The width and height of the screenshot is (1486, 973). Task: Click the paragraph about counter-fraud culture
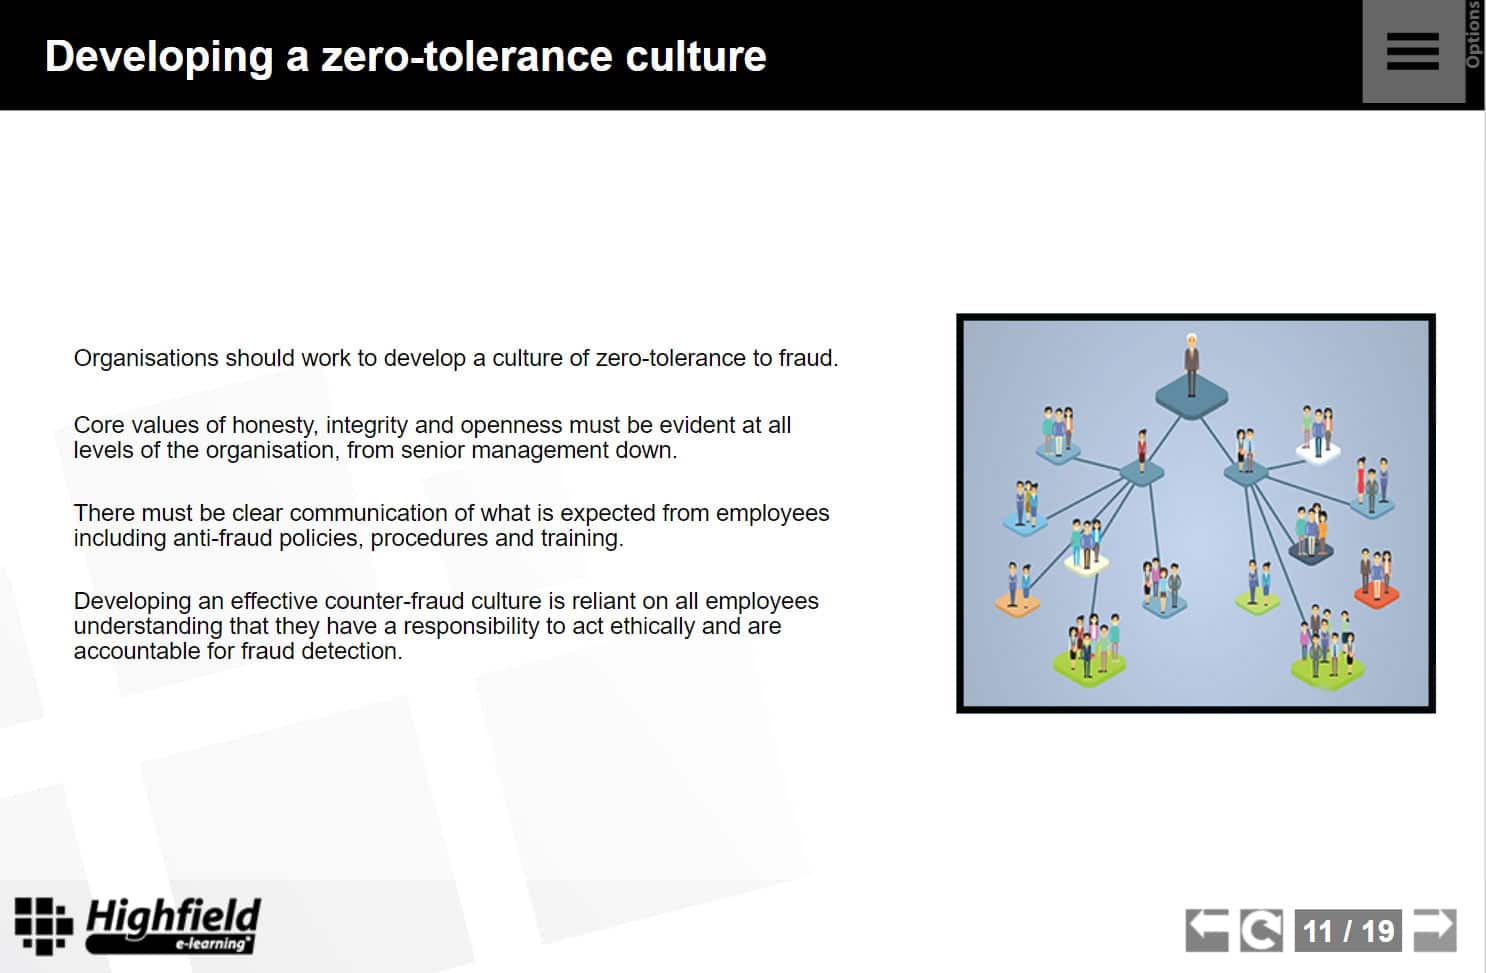click(x=446, y=626)
